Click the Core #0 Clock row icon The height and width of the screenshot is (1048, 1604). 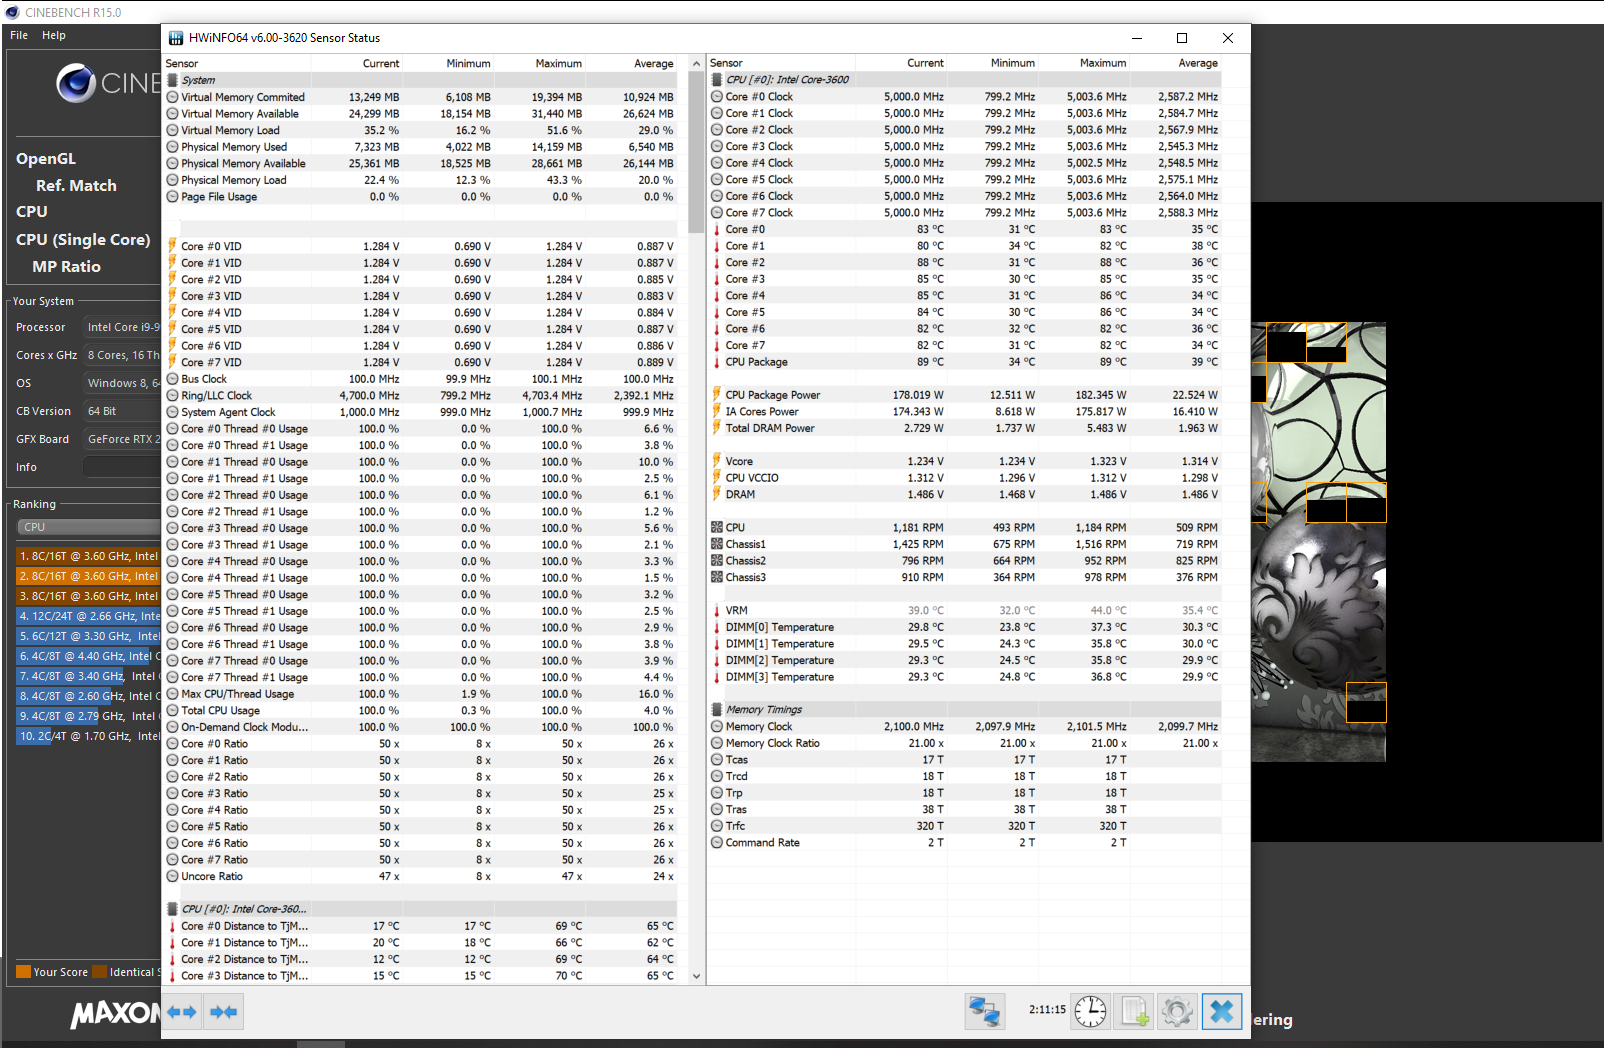pos(717,97)
